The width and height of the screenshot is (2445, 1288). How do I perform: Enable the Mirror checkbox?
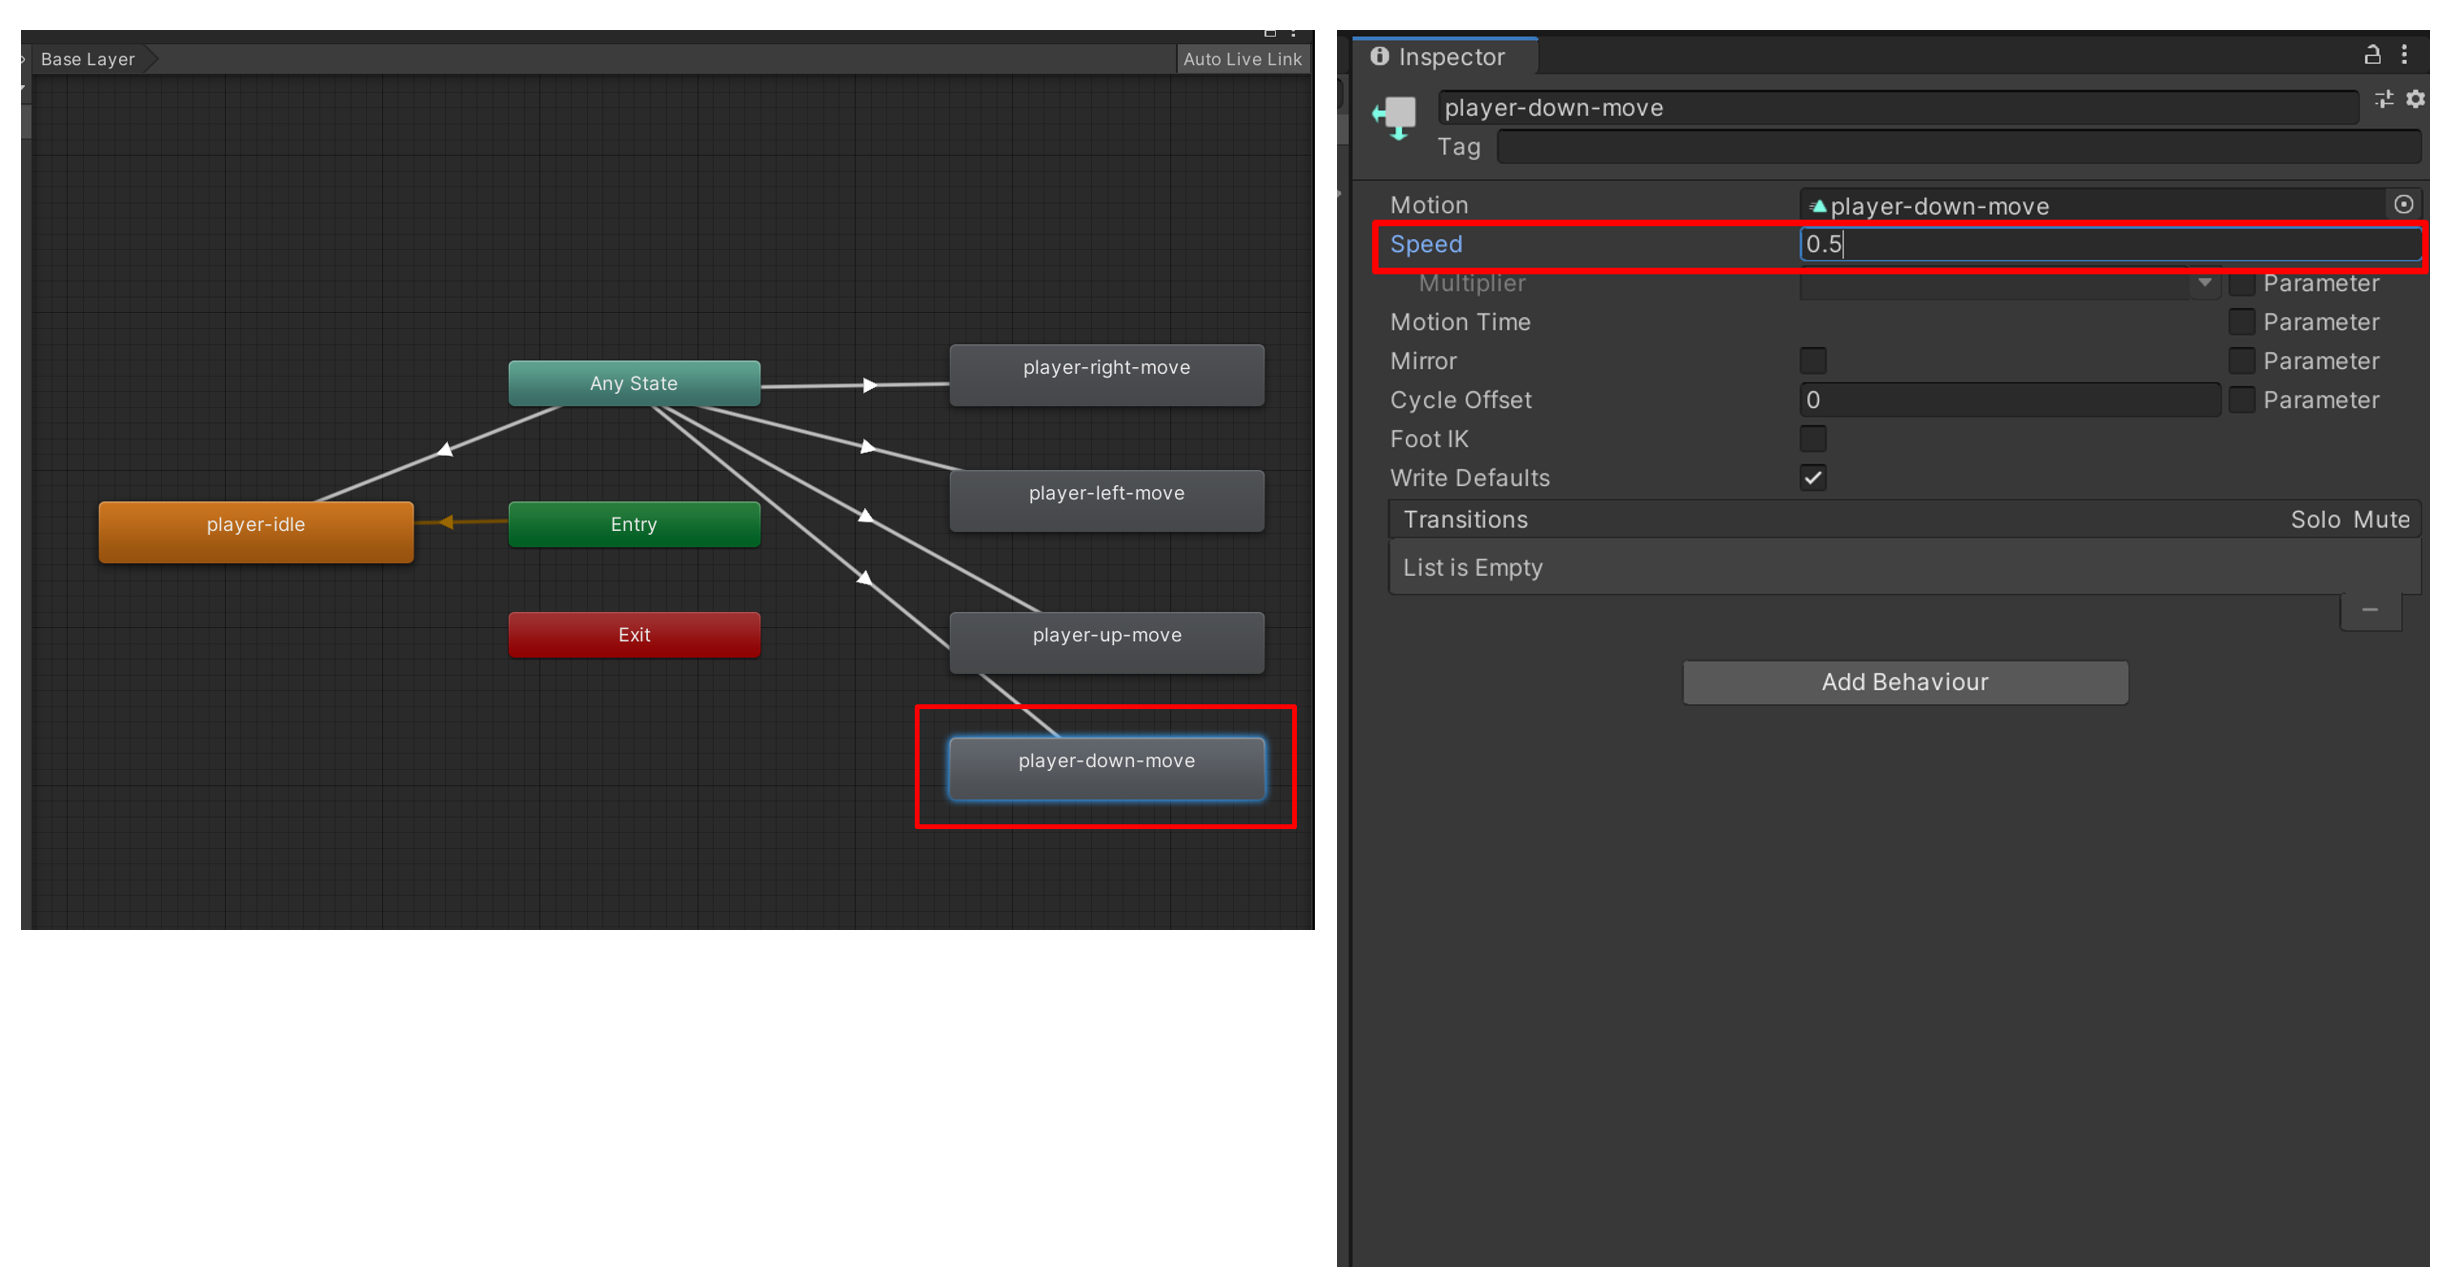[1813, 361]
